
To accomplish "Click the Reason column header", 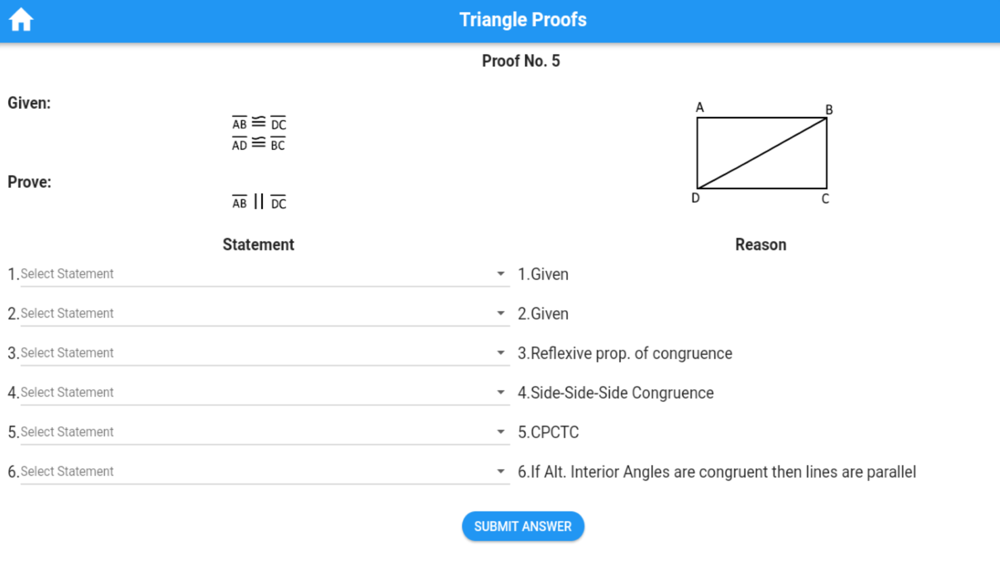I will click(x=760, y=245).
